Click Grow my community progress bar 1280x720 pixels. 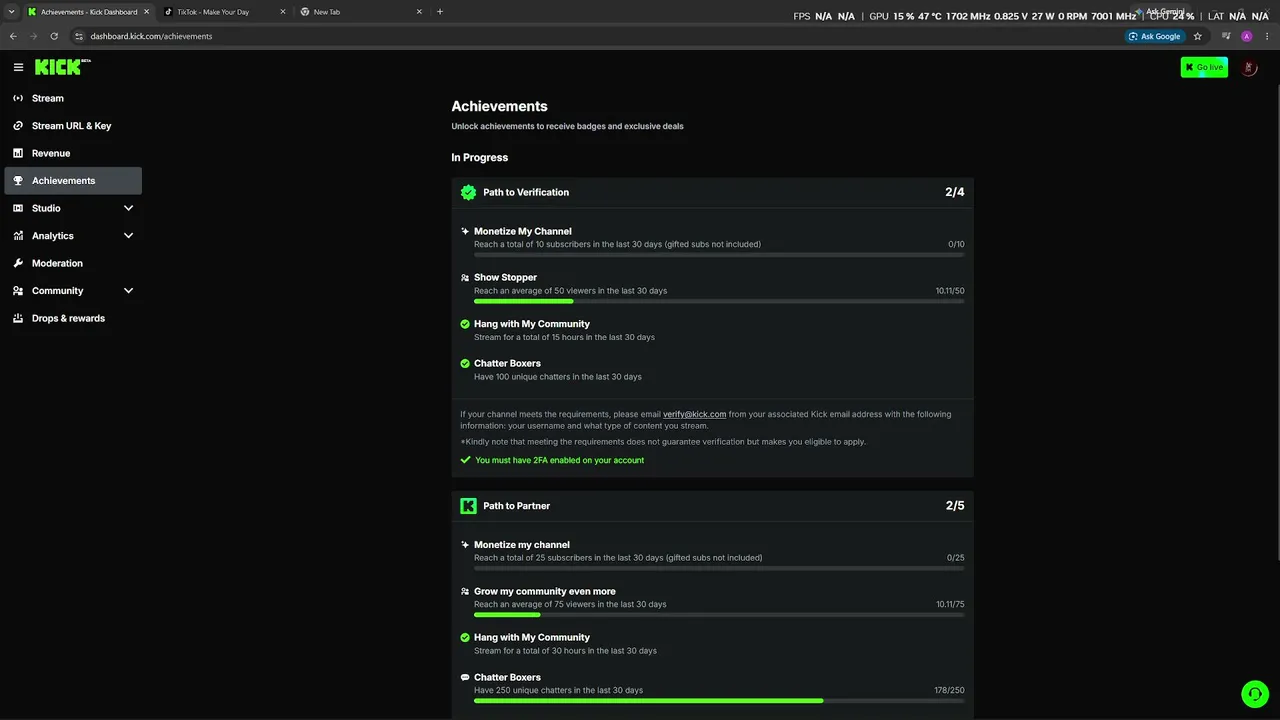719,615
